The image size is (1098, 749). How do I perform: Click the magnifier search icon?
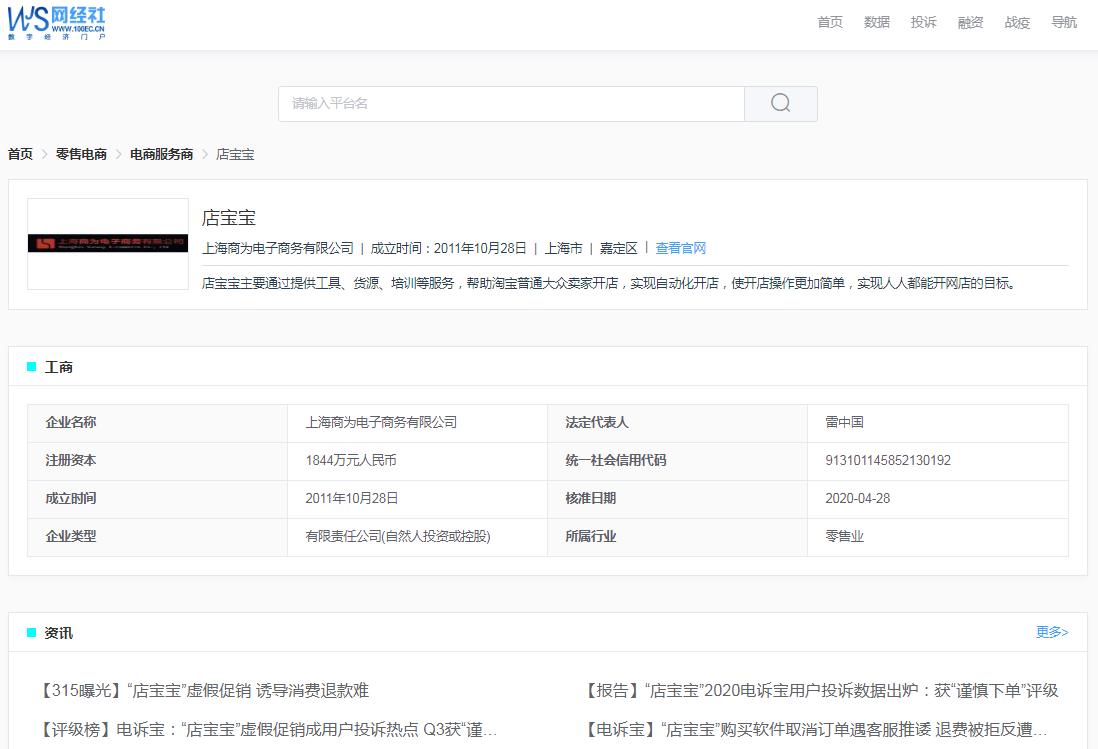point(779,103)
